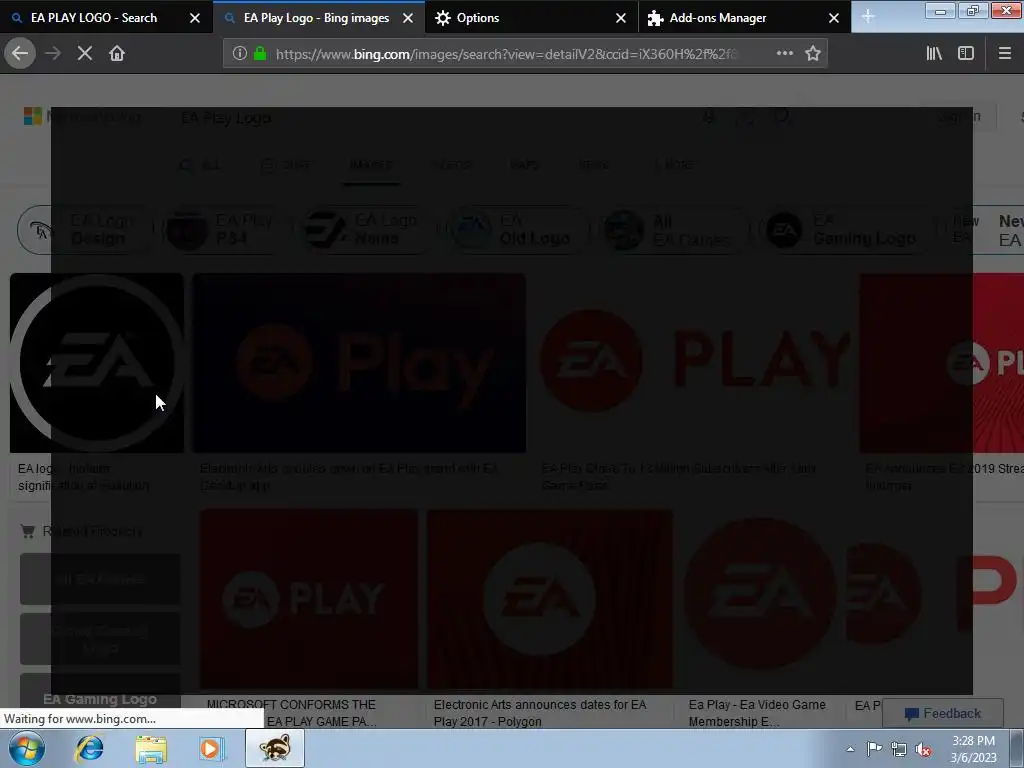This screenshot has width=1024, height=768.
Task: Open page actions three-dot menu
Action: (784, 54)
